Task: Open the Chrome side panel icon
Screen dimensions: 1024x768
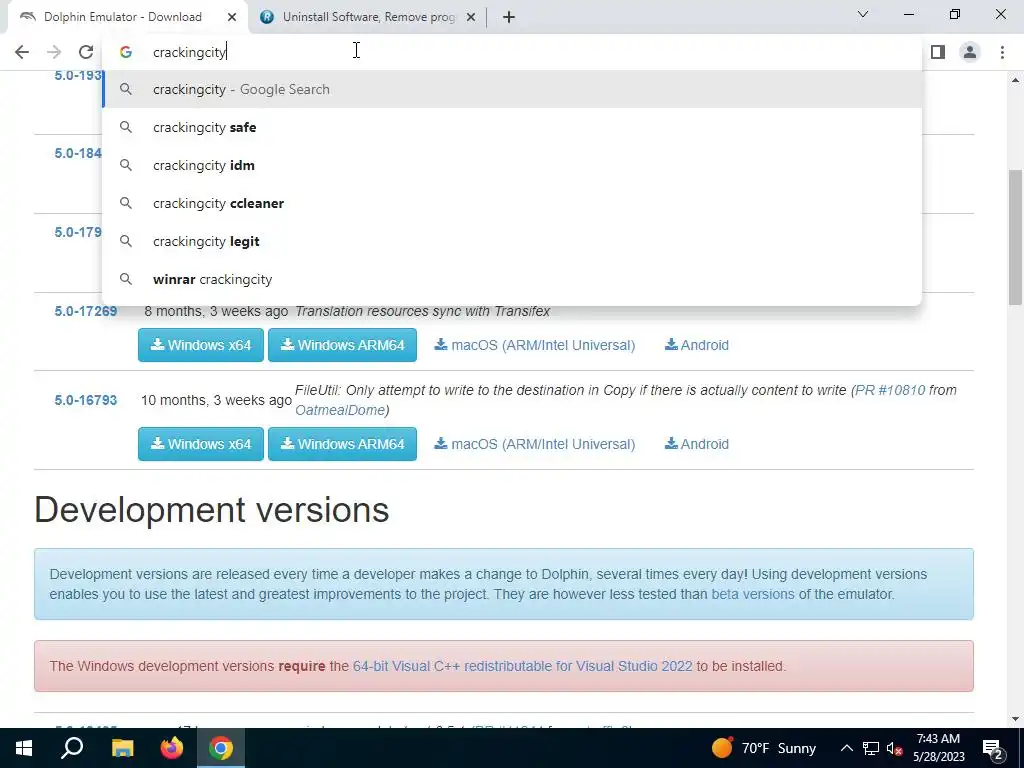Action: click(938, 52)
